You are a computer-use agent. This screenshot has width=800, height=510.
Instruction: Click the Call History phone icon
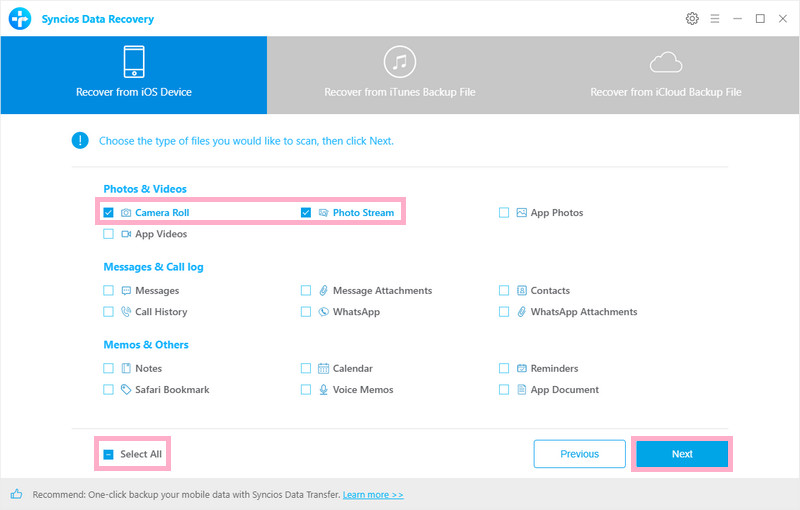point(126,312)
